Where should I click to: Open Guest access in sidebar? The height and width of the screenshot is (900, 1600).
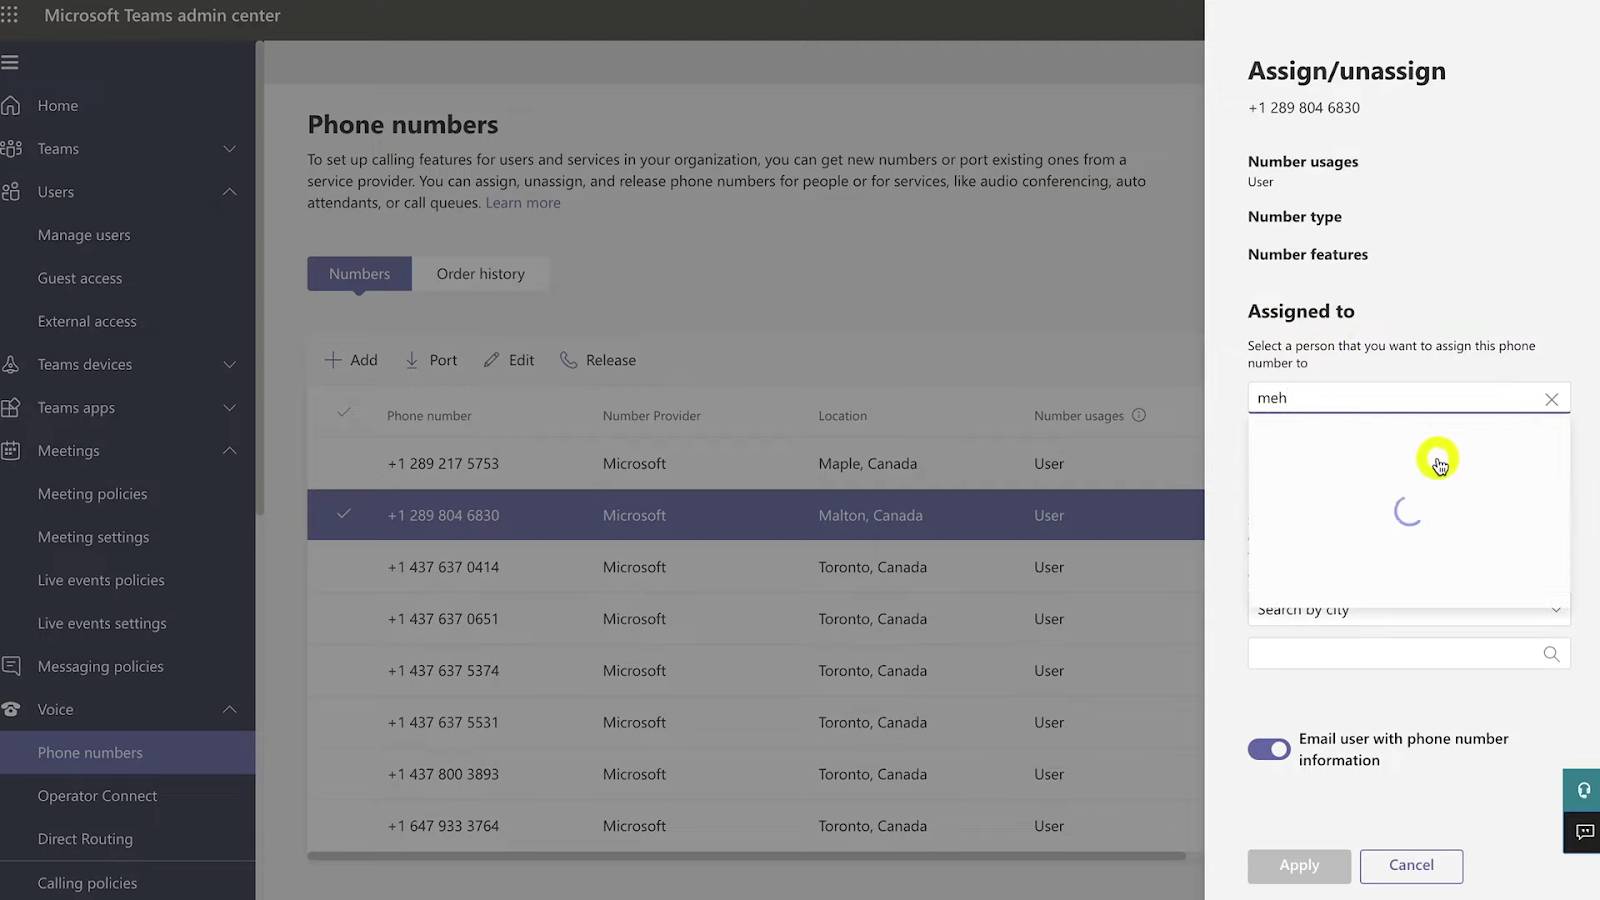(x=80, y=278)
